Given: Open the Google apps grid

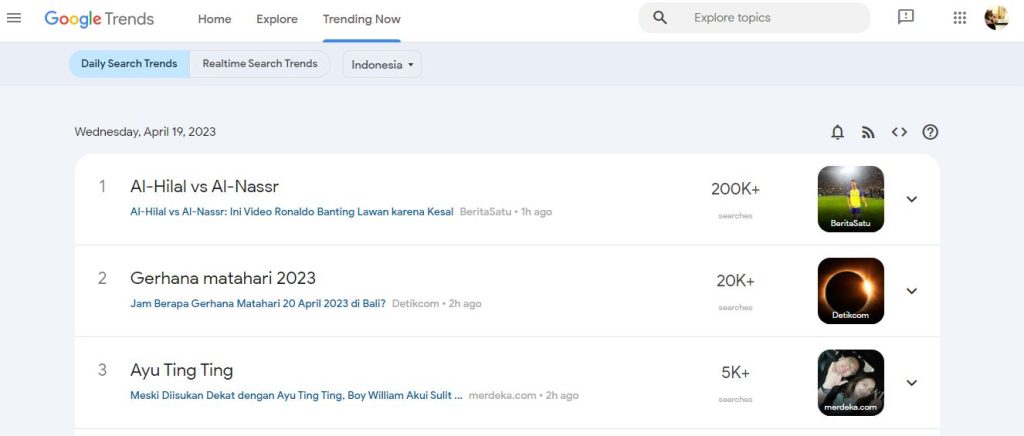Looking at the screenshot, I should point(959,18).
